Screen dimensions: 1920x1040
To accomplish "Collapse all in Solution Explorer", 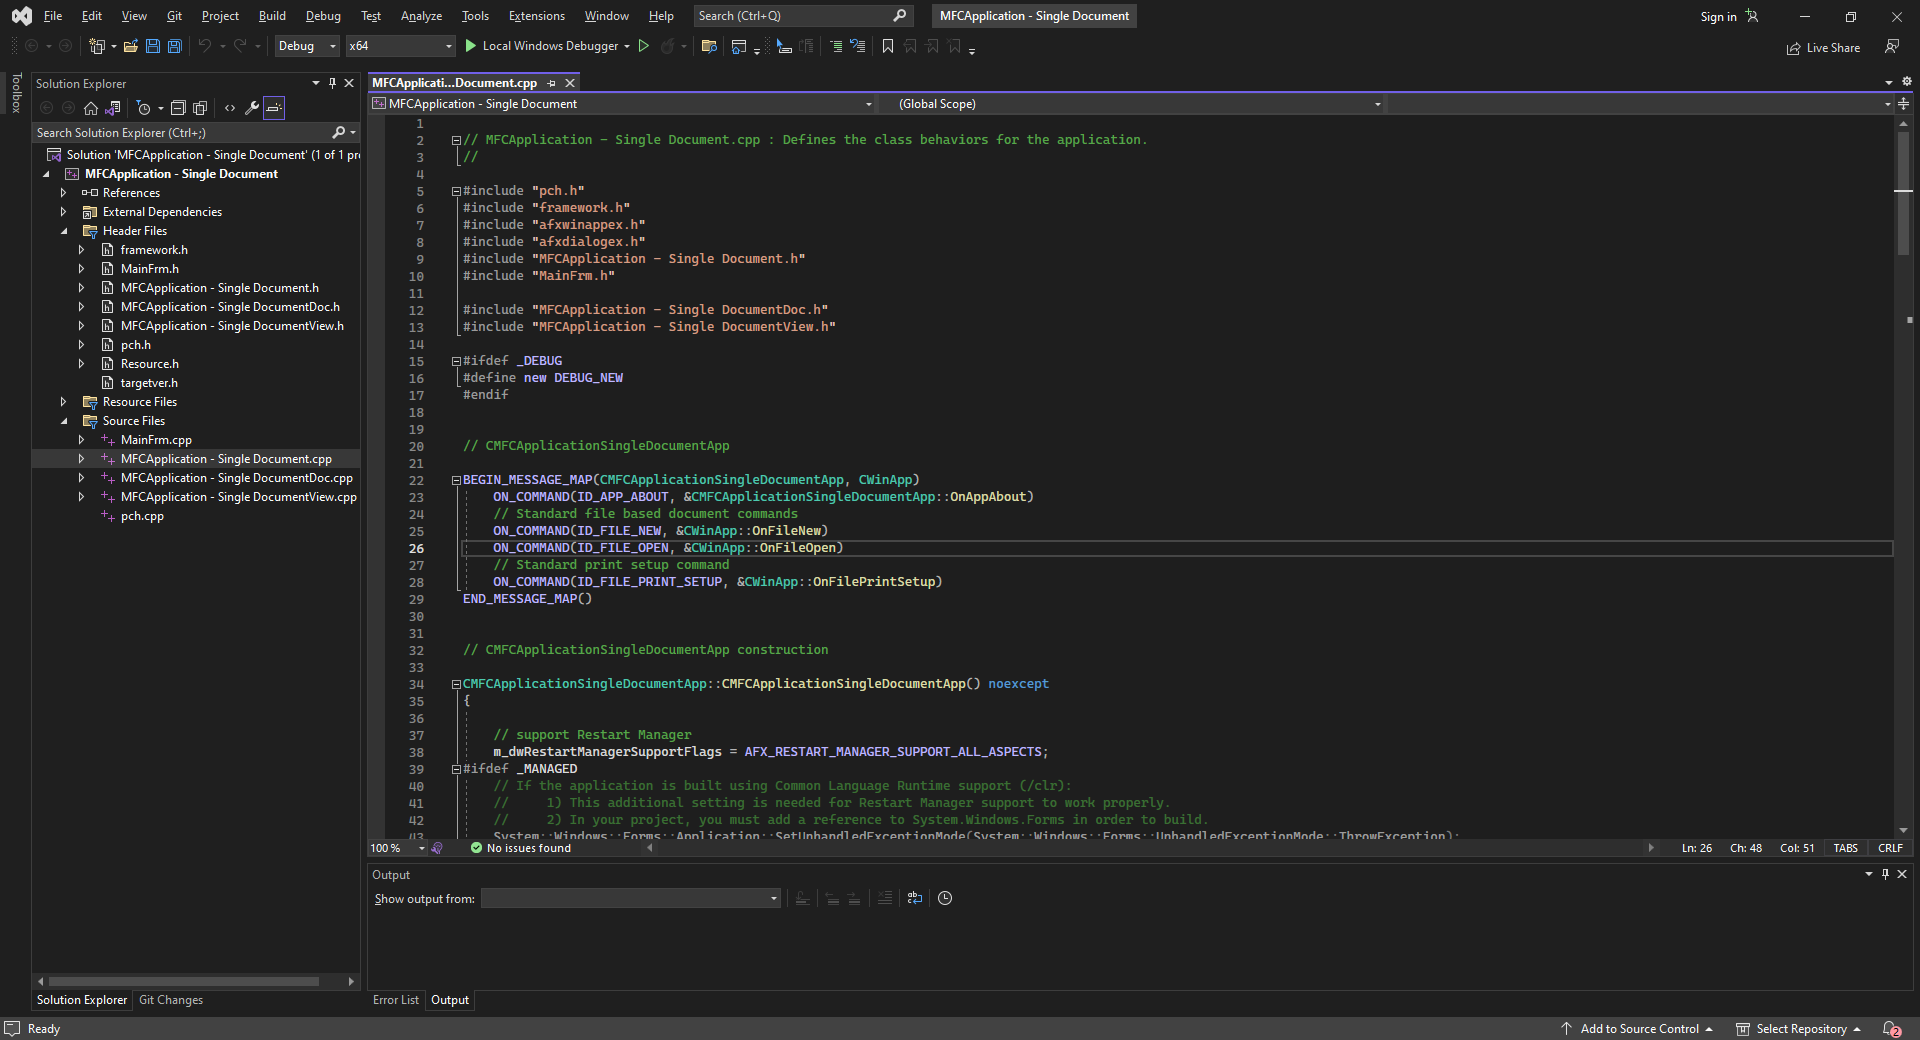I will [x=178, y=108].
